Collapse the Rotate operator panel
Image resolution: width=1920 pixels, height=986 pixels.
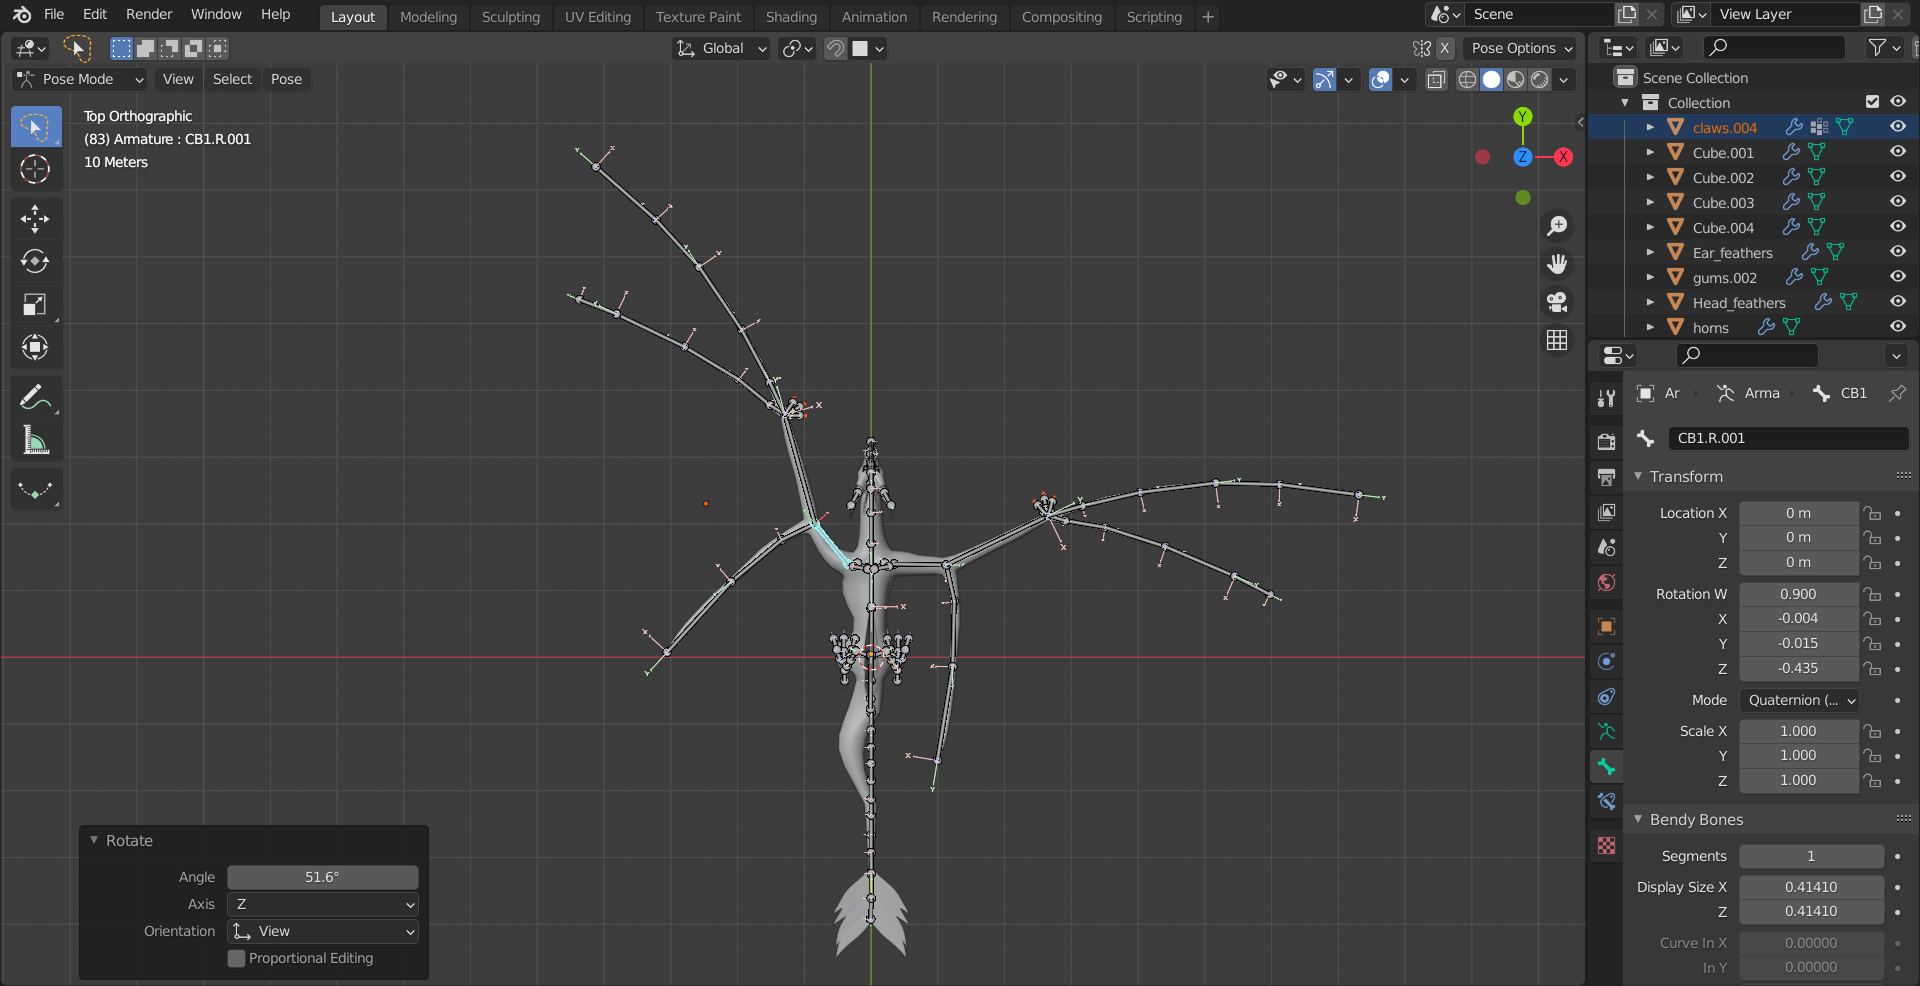94,840
